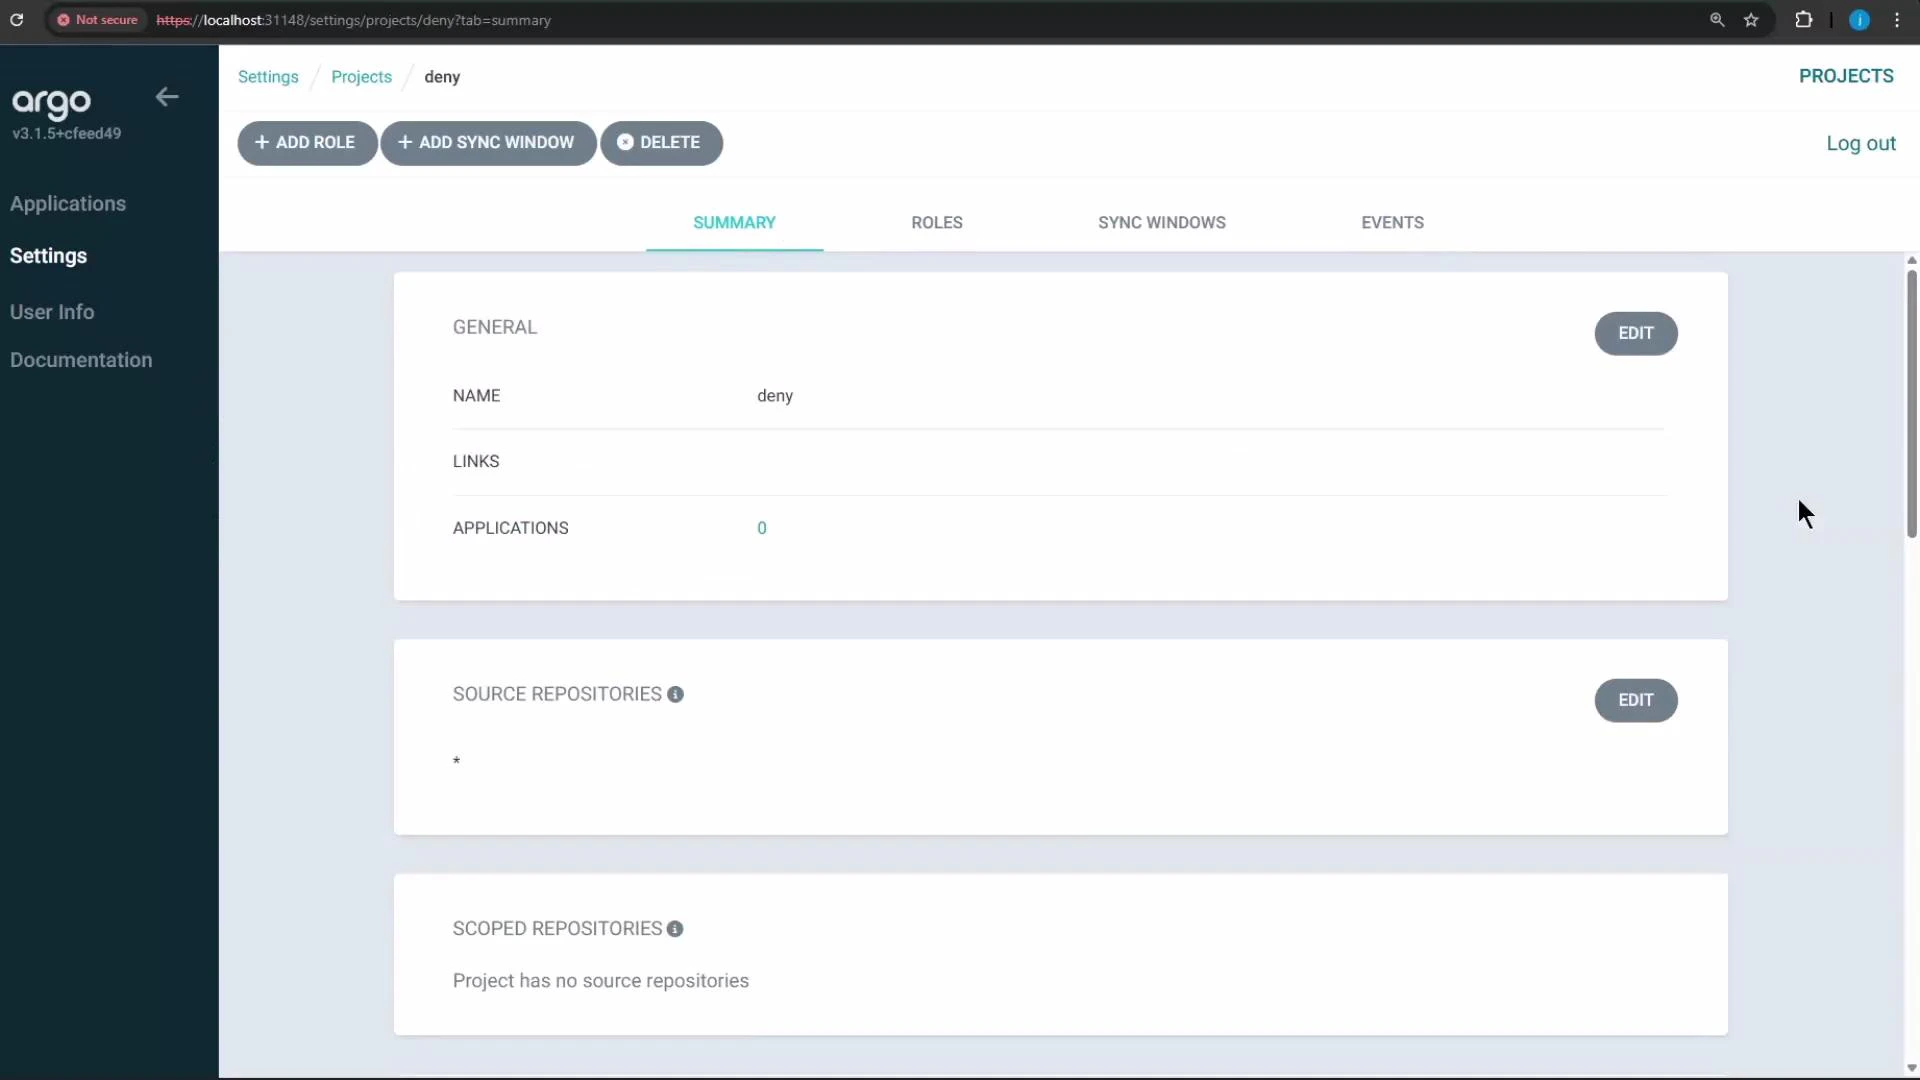
Task: Edit the General section with EDIT
Action: coord(1635,333)
